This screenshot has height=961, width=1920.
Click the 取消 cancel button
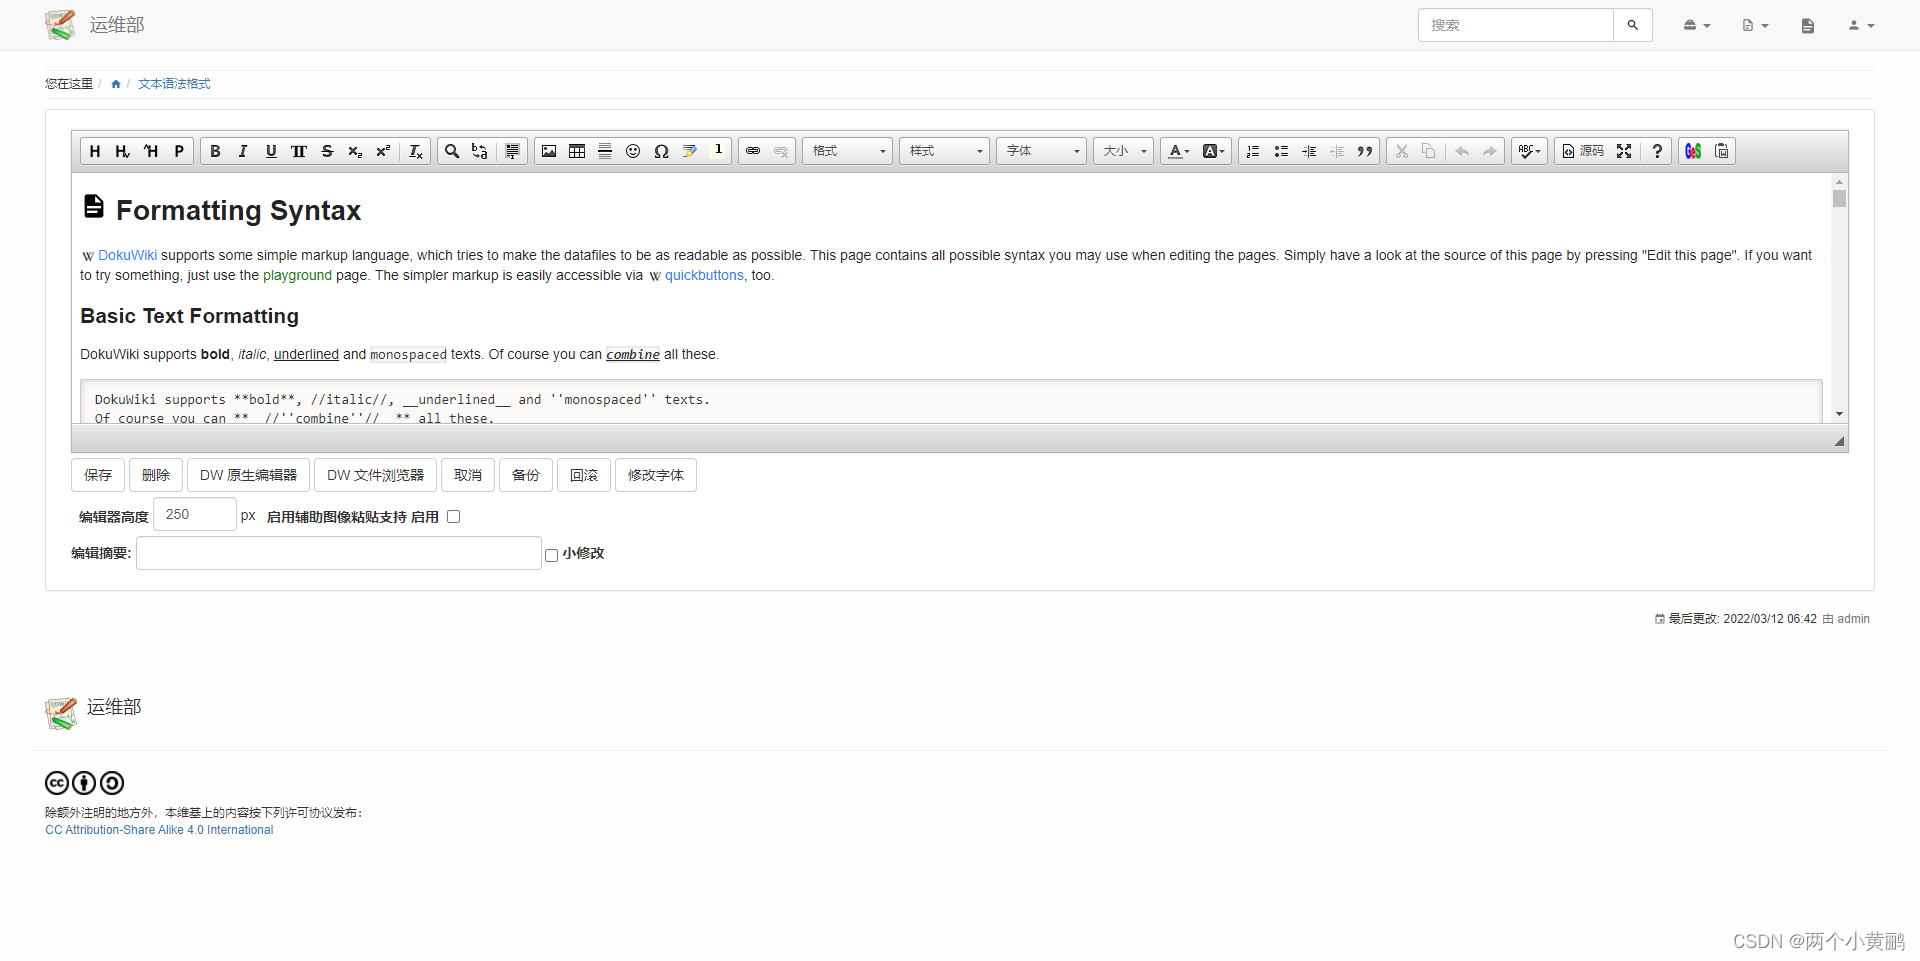[x=468, y=475]
